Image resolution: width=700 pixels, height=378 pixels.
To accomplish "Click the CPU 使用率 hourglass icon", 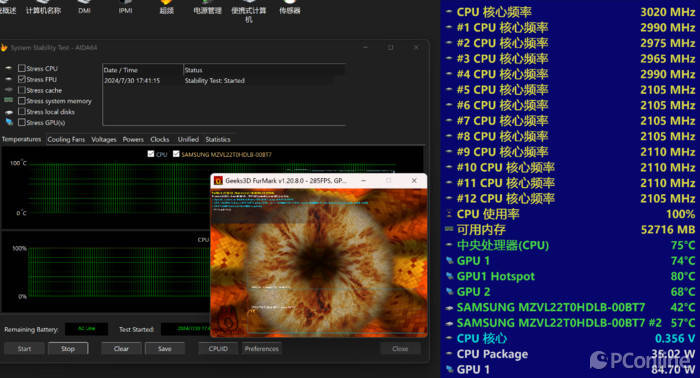I will pyautogui.click(x=449, y=214).
